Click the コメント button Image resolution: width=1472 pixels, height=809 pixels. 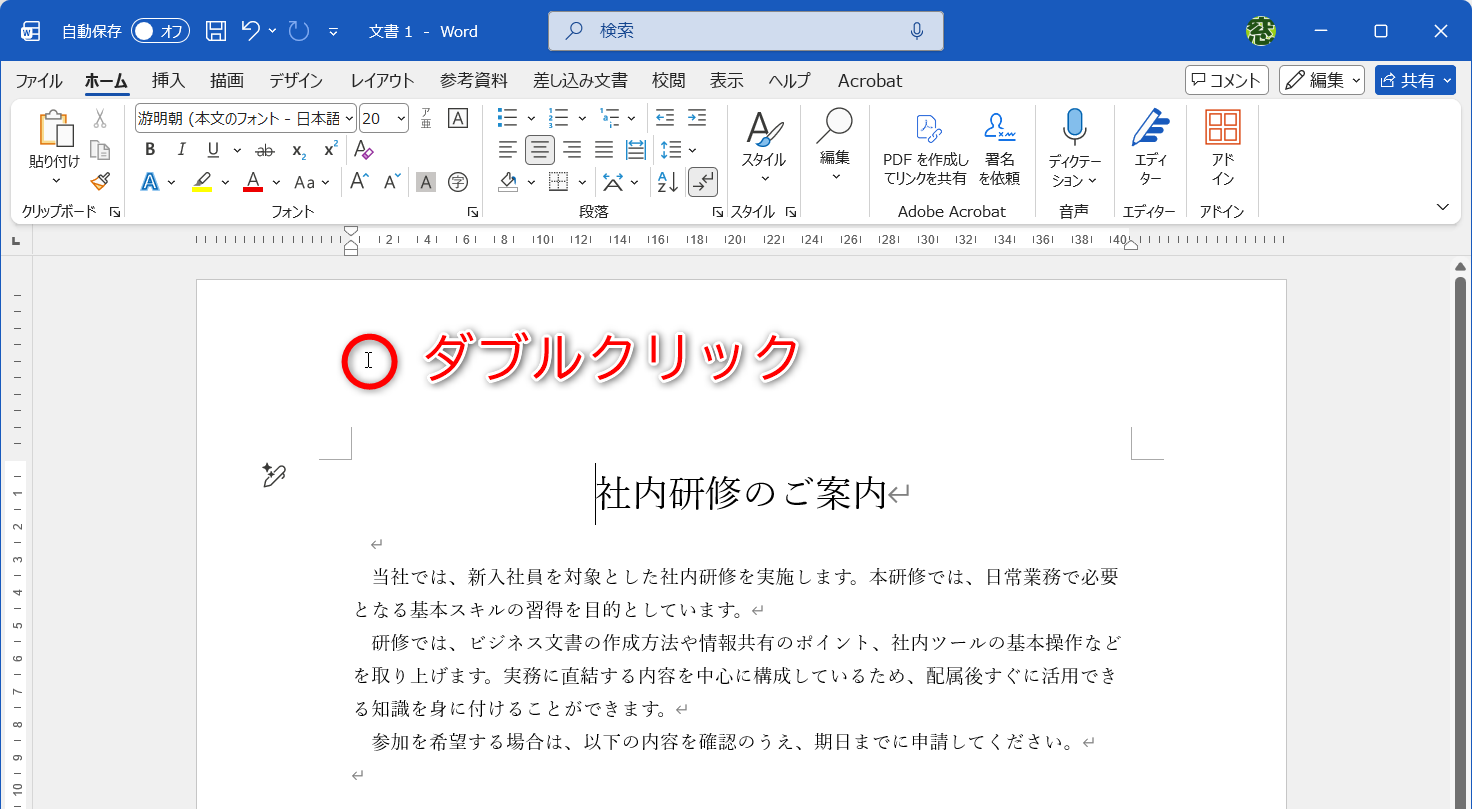coord(1226,80)
